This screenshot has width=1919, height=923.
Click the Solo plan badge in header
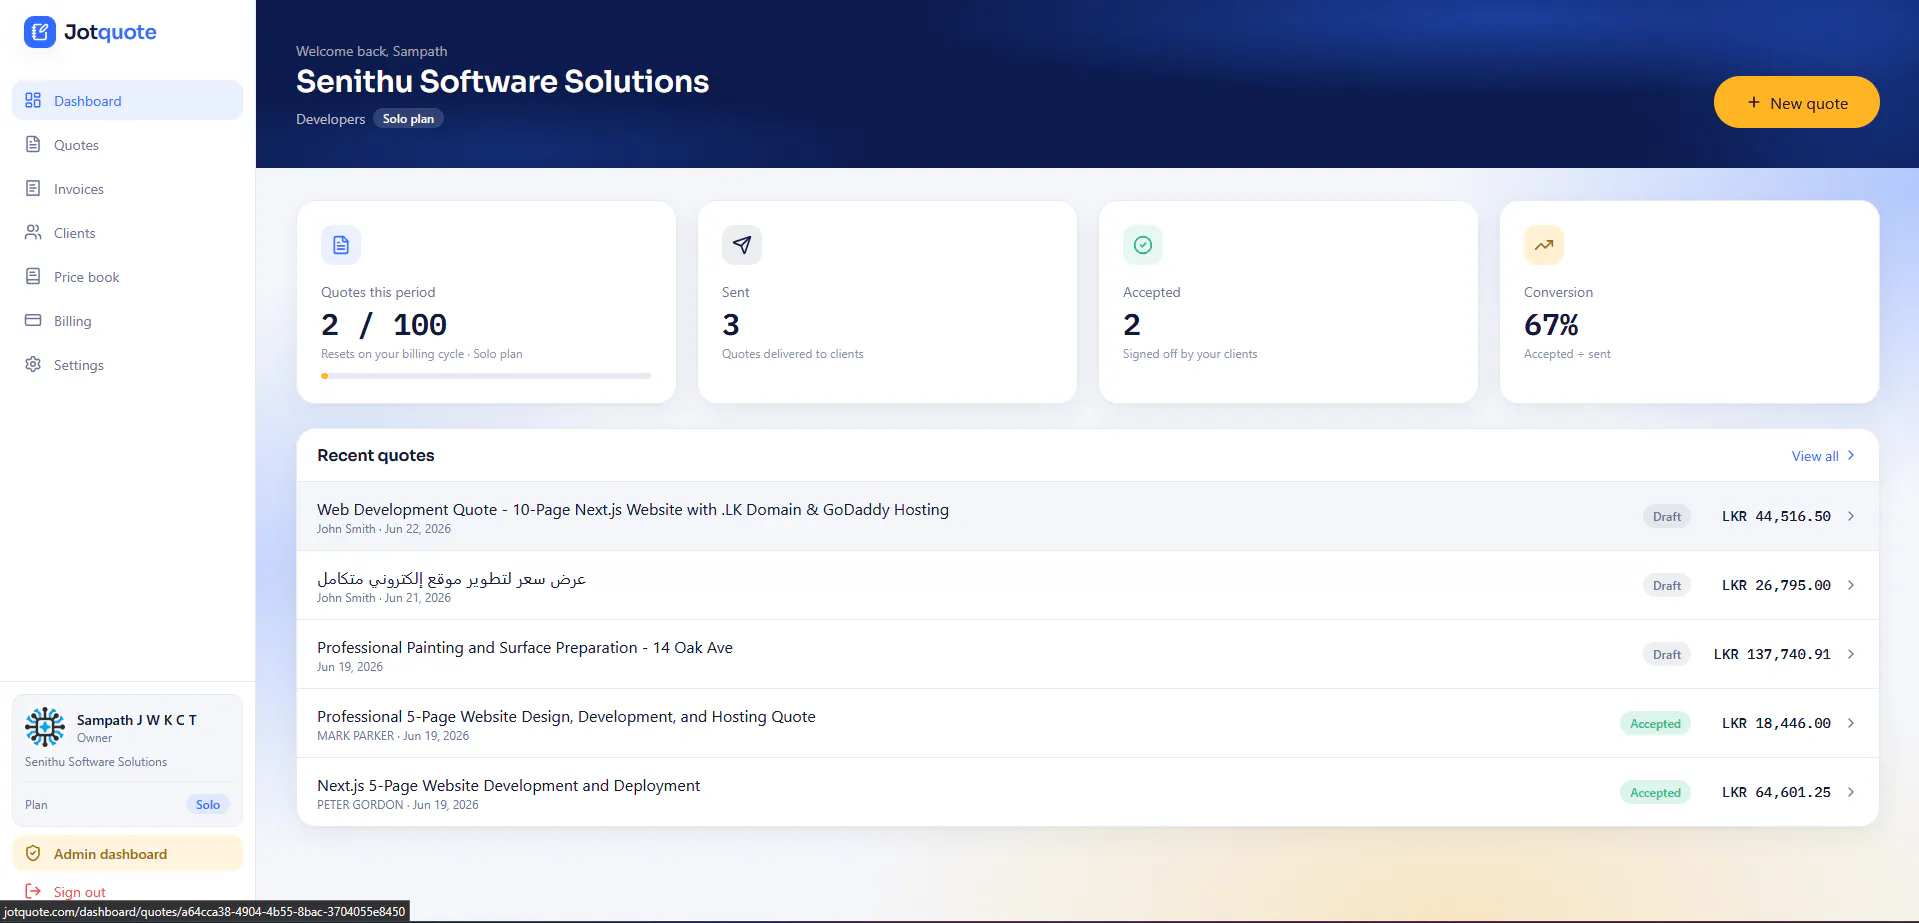point(408,118)
